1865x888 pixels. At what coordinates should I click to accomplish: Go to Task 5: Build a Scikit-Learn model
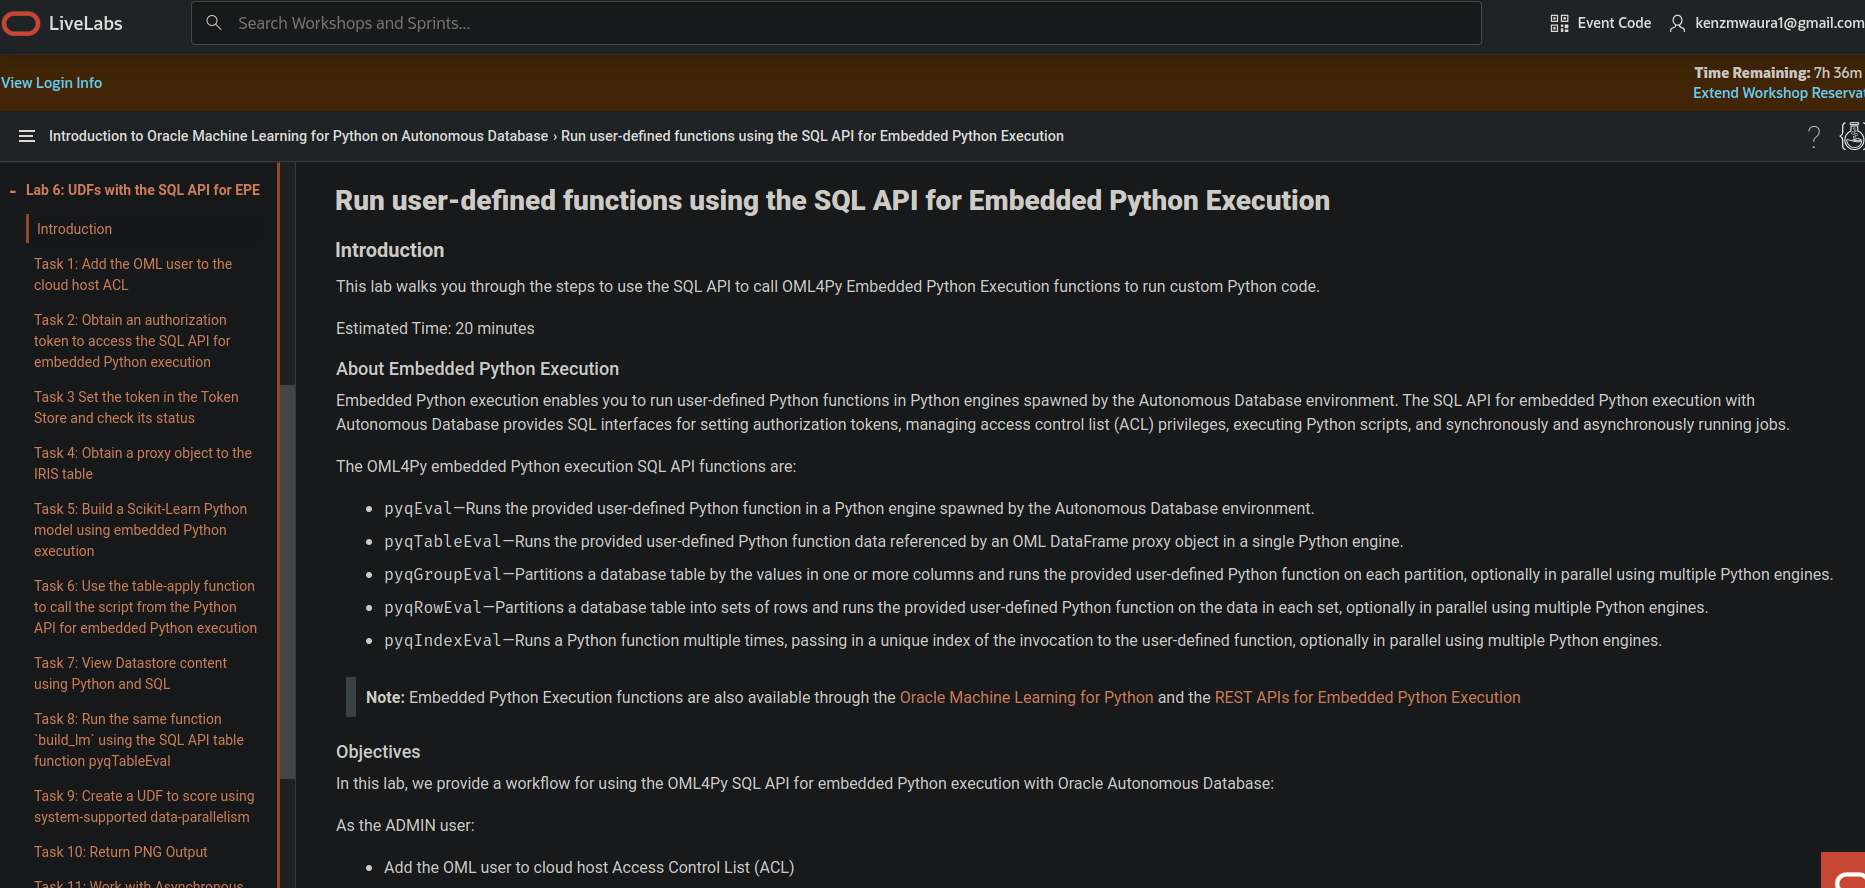tap(140, 530)
